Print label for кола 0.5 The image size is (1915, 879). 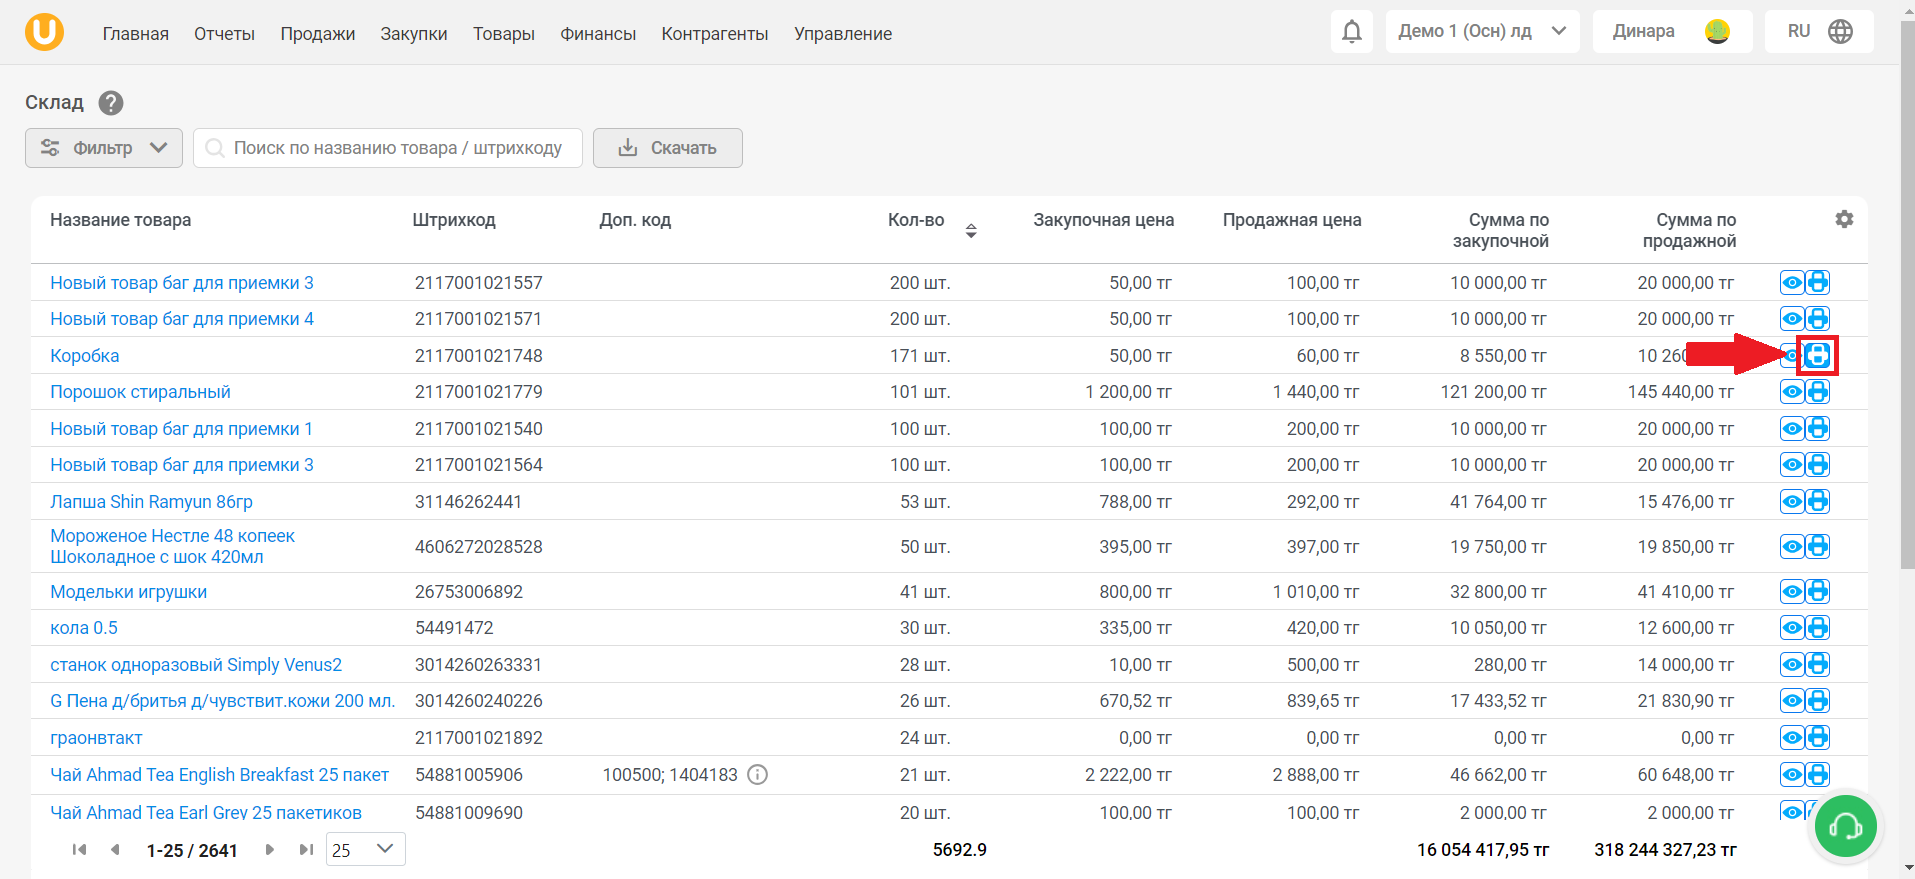click(1817, 628)
